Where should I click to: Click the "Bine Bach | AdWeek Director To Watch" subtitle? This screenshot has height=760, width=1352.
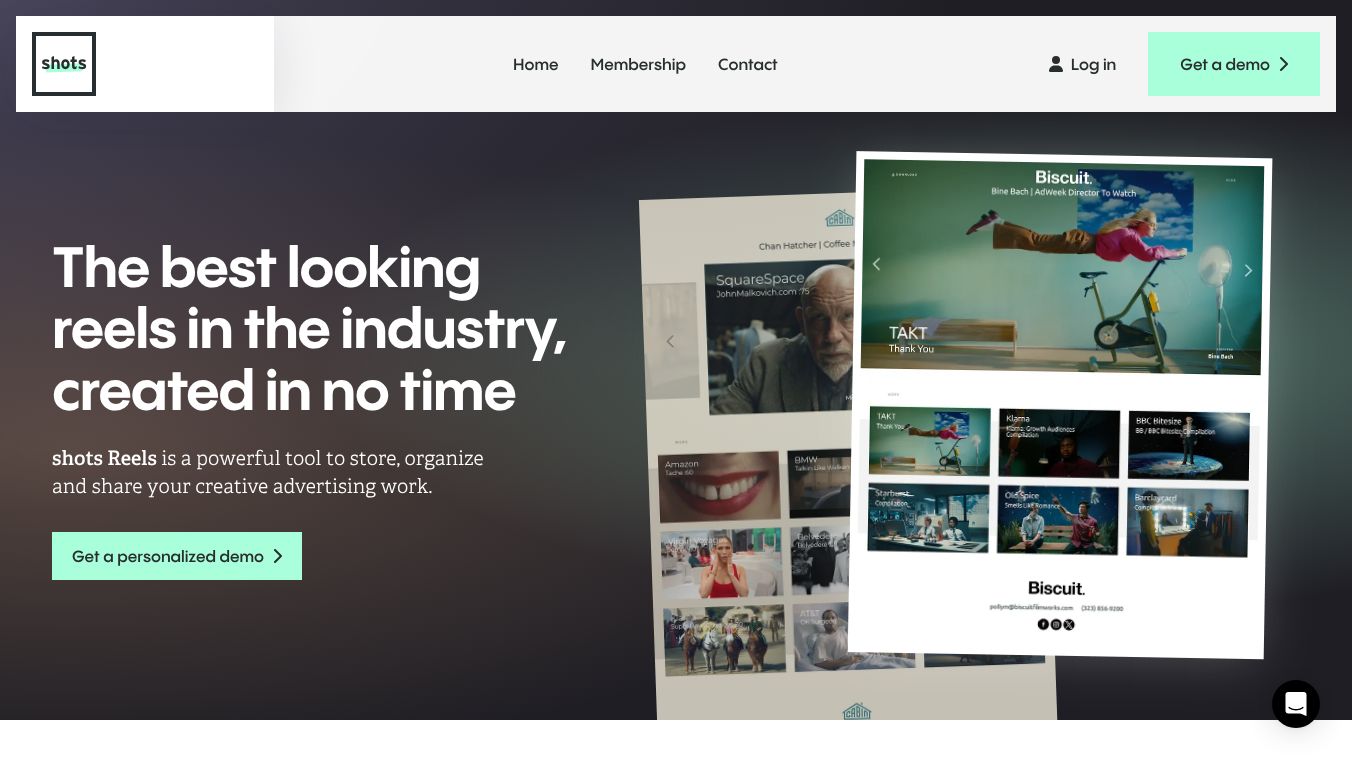pos(1063,192)
